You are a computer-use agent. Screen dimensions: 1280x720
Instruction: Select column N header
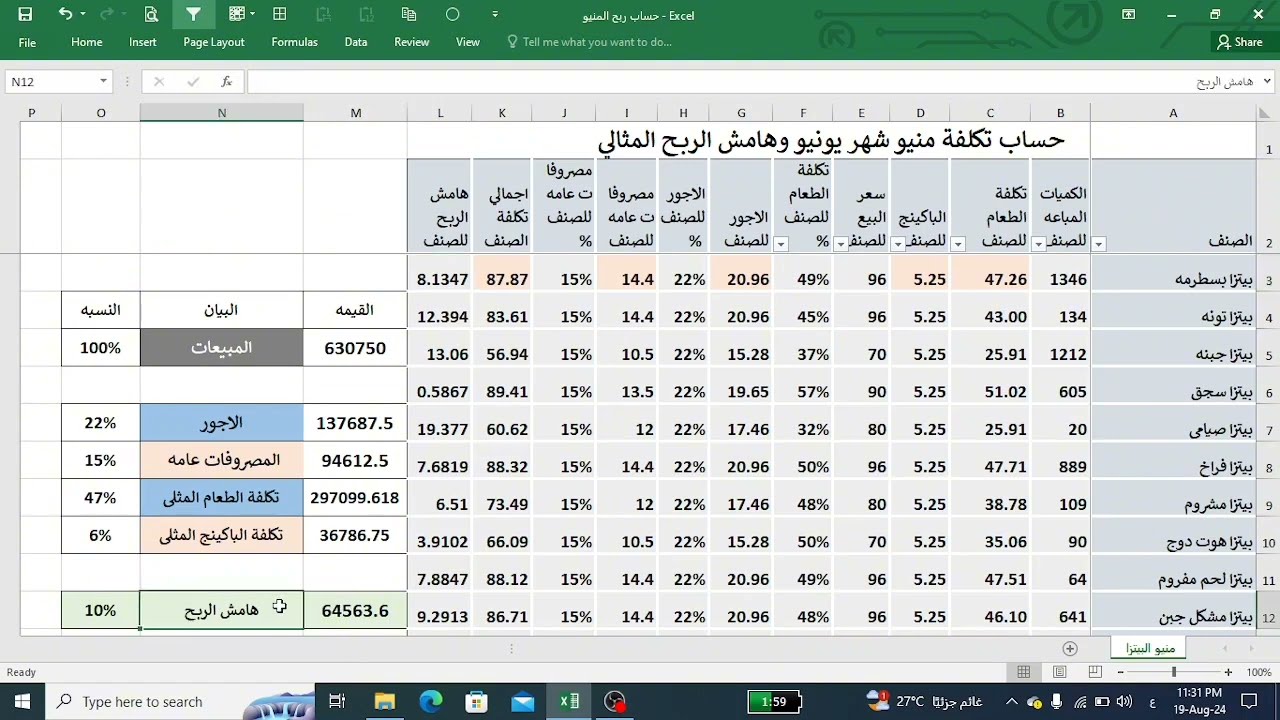(x=222, y=113)
